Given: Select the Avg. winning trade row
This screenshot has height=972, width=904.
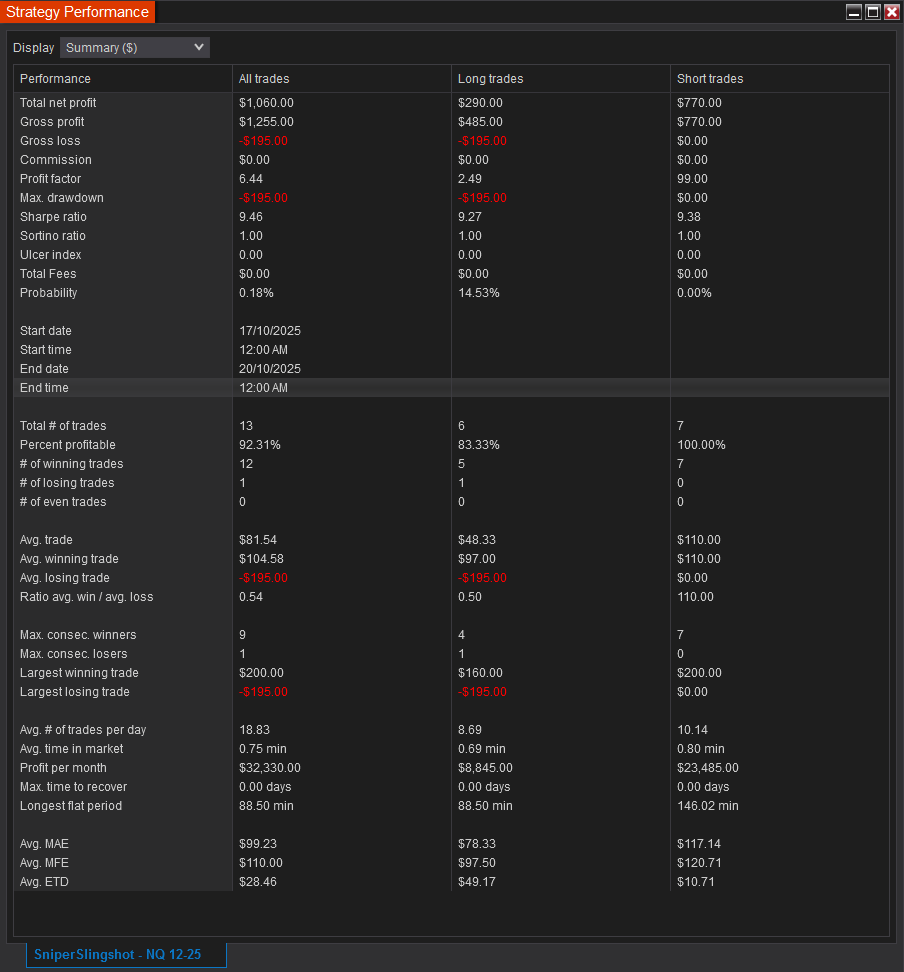Looking at the screenshot, I should pos(69,559).
